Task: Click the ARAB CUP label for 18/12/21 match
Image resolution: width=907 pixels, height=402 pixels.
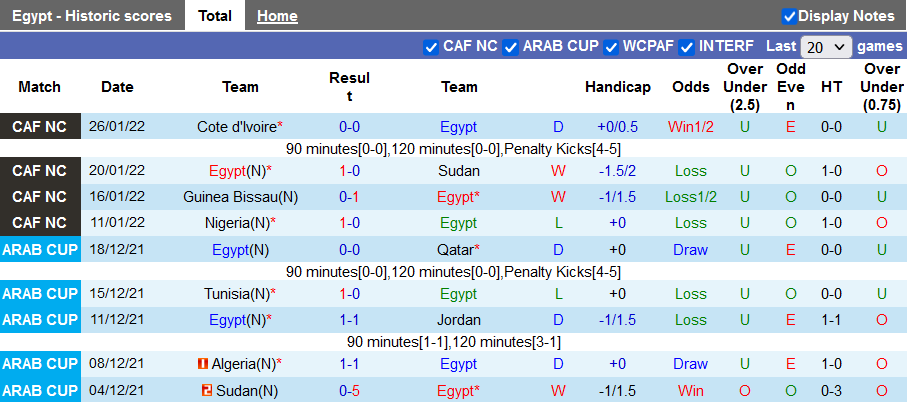Action: 40,250
